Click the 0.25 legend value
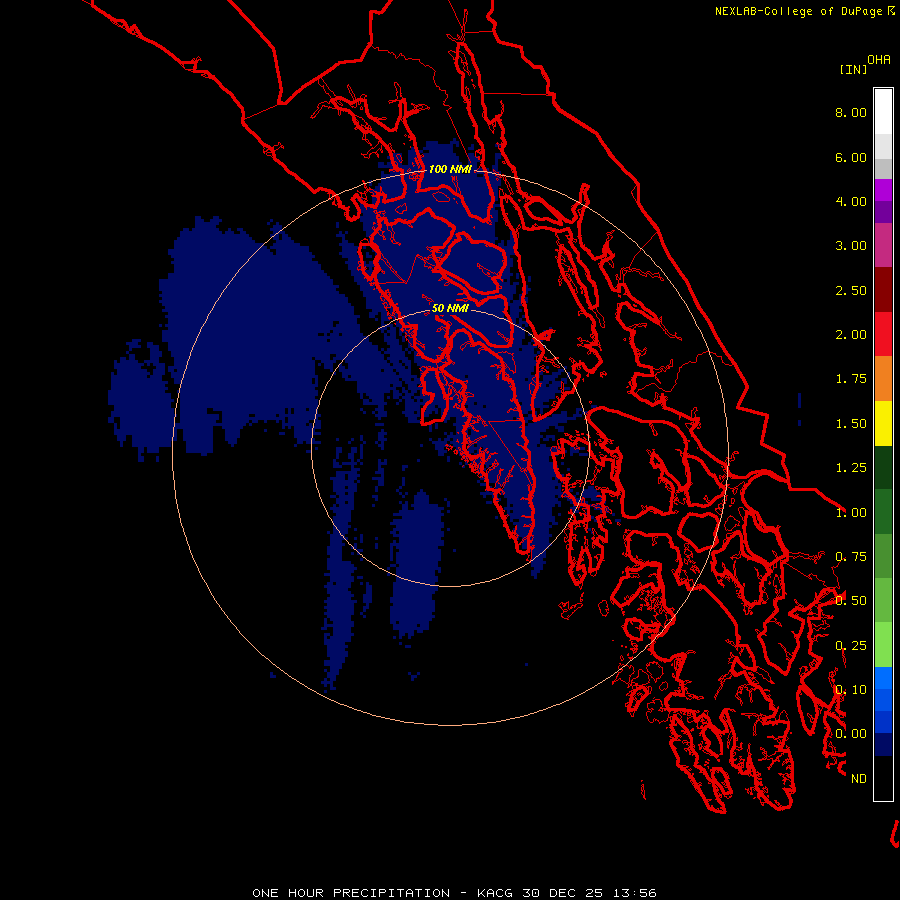The height and width of the screenshot is (900, 900). [851, 646]
